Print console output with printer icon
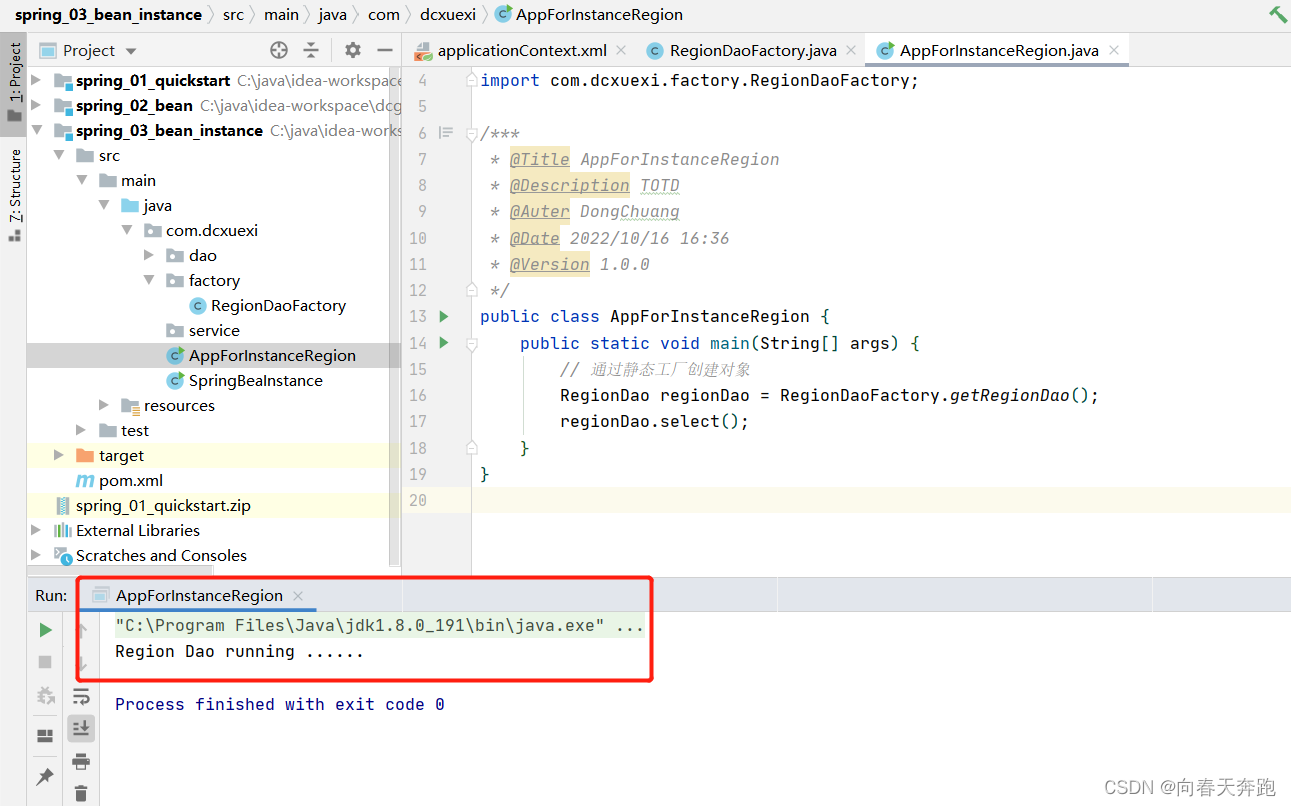Screen dimensions: 1291x806 pyautogui.click(x=82, y=762)
